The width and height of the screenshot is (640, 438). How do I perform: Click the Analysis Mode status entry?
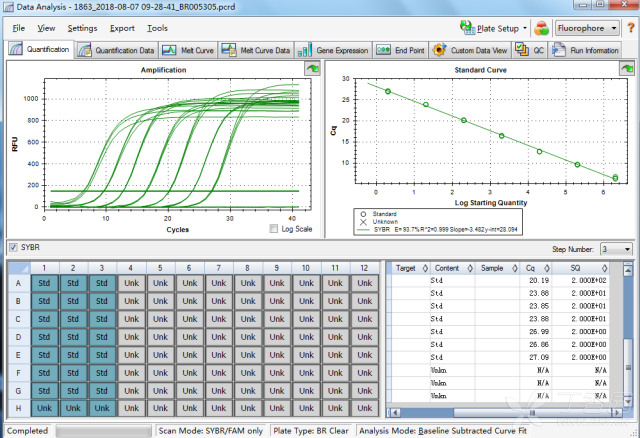coord(443,431)
